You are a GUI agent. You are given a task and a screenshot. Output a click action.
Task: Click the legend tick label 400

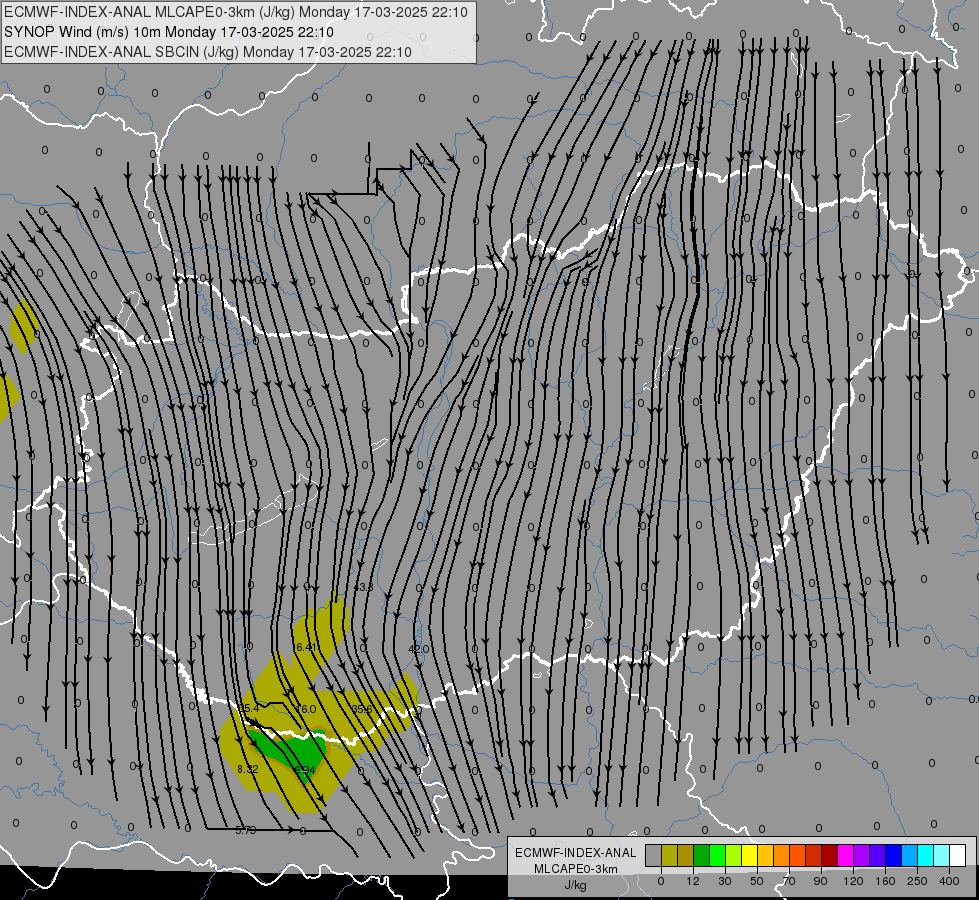pos(949,881)
